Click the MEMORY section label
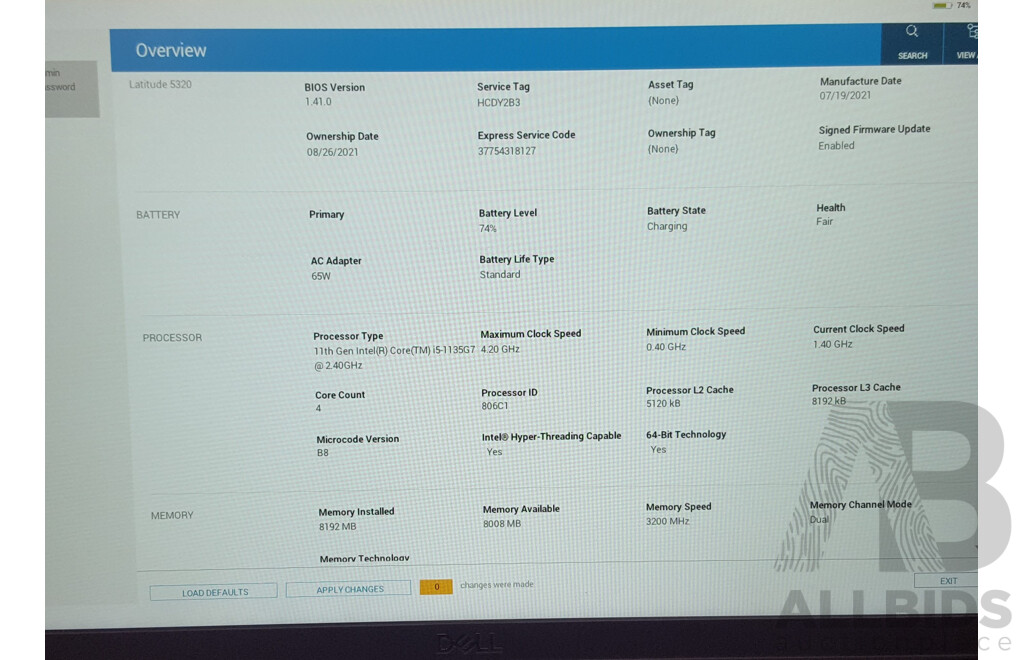Viewport: 1024px width, 660px height. [172, 515]
